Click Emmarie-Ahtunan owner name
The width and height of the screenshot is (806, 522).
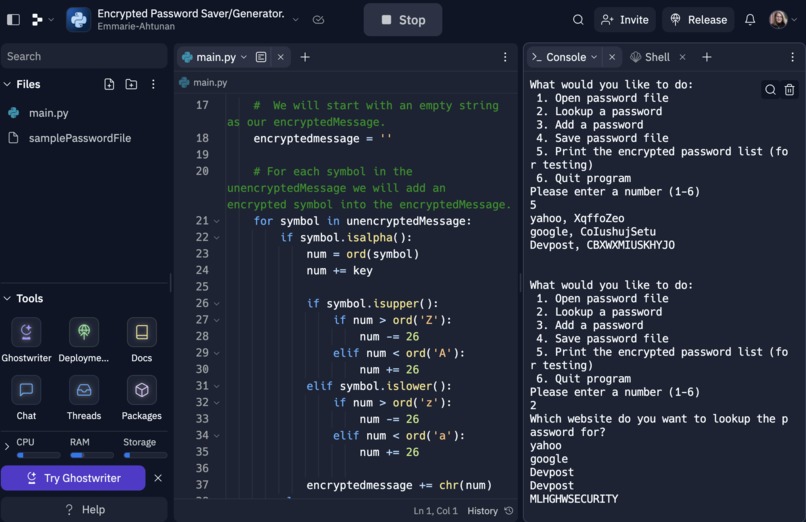136,26
